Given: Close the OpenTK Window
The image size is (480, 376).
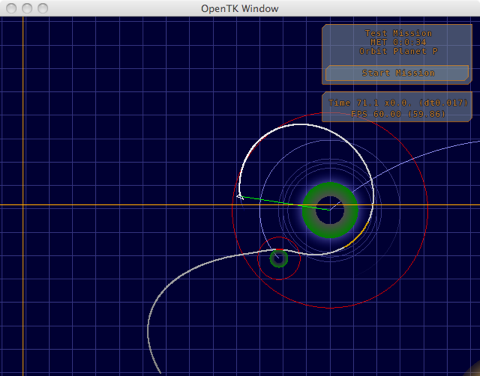Looking at the screenshot, I should tap(11, 8).
